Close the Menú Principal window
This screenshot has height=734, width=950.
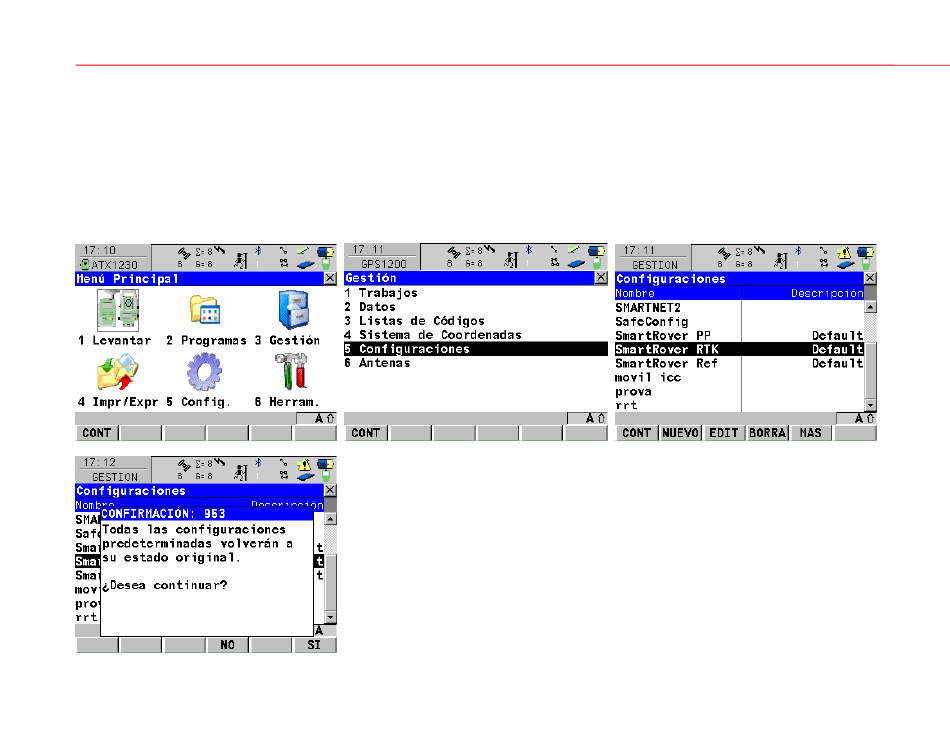coord(331,279)
